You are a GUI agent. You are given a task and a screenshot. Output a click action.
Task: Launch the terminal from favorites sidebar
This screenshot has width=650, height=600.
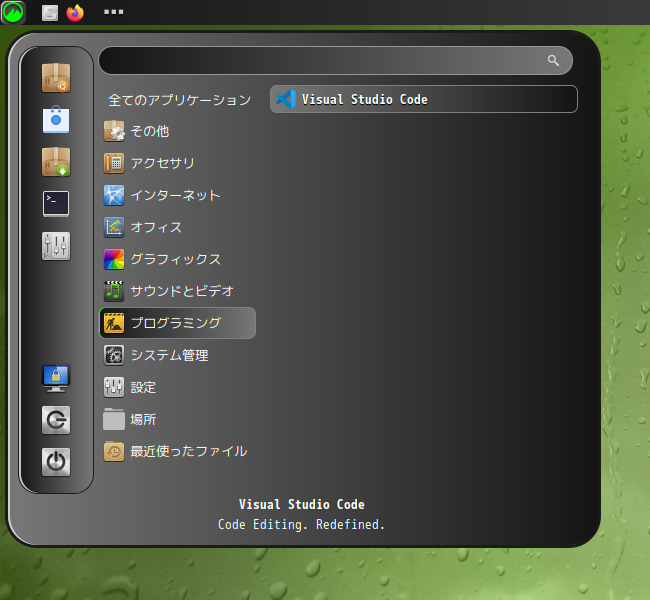coord(56,204)
